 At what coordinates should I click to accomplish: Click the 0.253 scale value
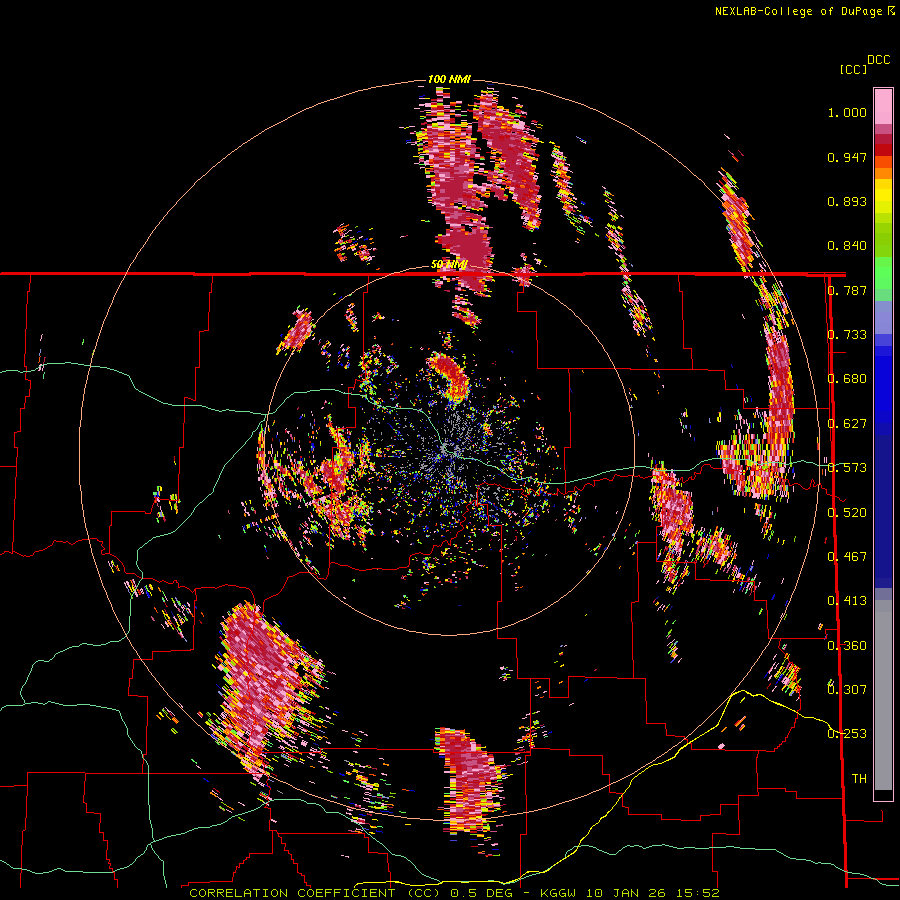tap(847, 734)
